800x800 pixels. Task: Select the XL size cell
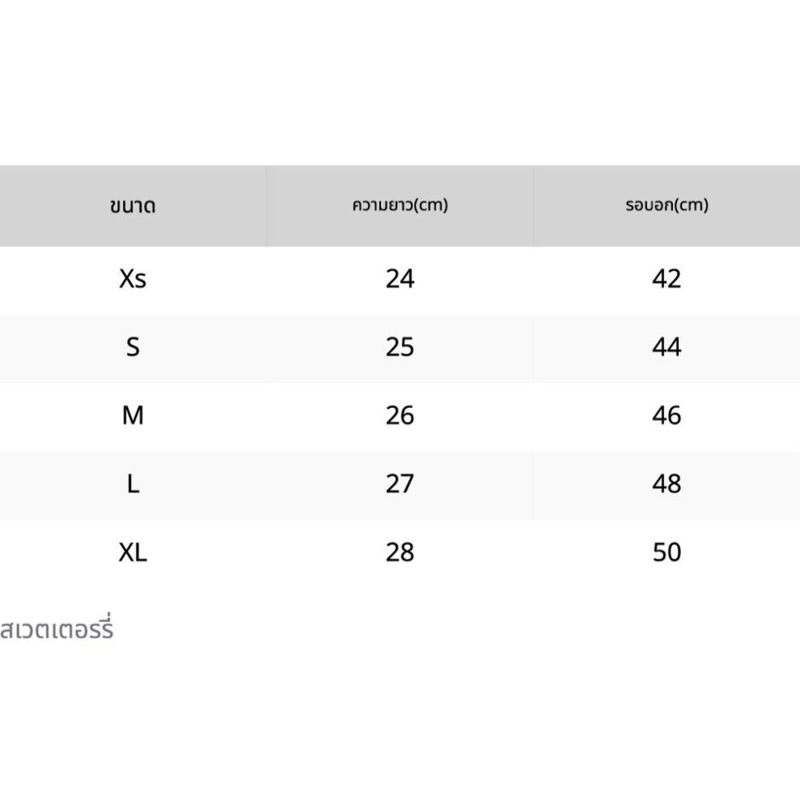tap(133, 552)
